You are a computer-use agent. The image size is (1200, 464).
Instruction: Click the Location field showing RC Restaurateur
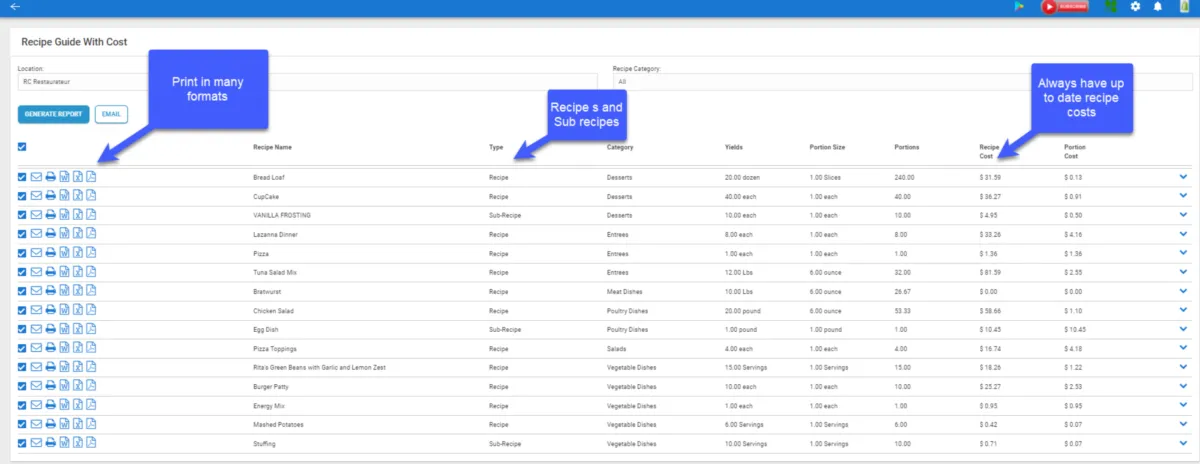pos(80,82)
